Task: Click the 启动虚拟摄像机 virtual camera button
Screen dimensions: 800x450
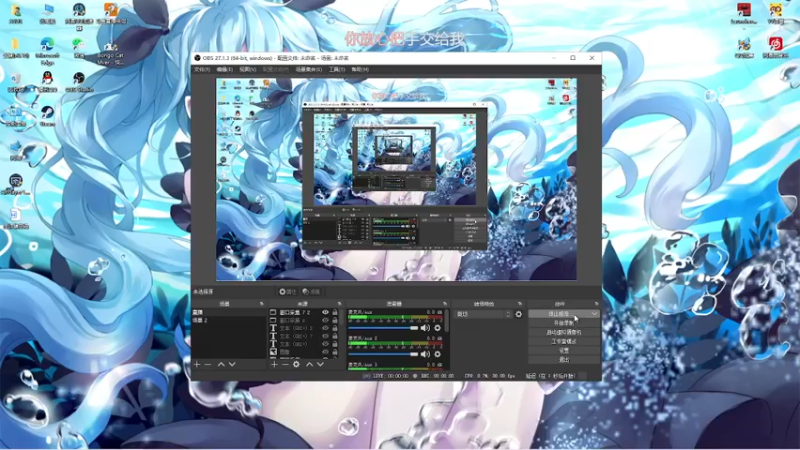Action: [x=564, y=332]
